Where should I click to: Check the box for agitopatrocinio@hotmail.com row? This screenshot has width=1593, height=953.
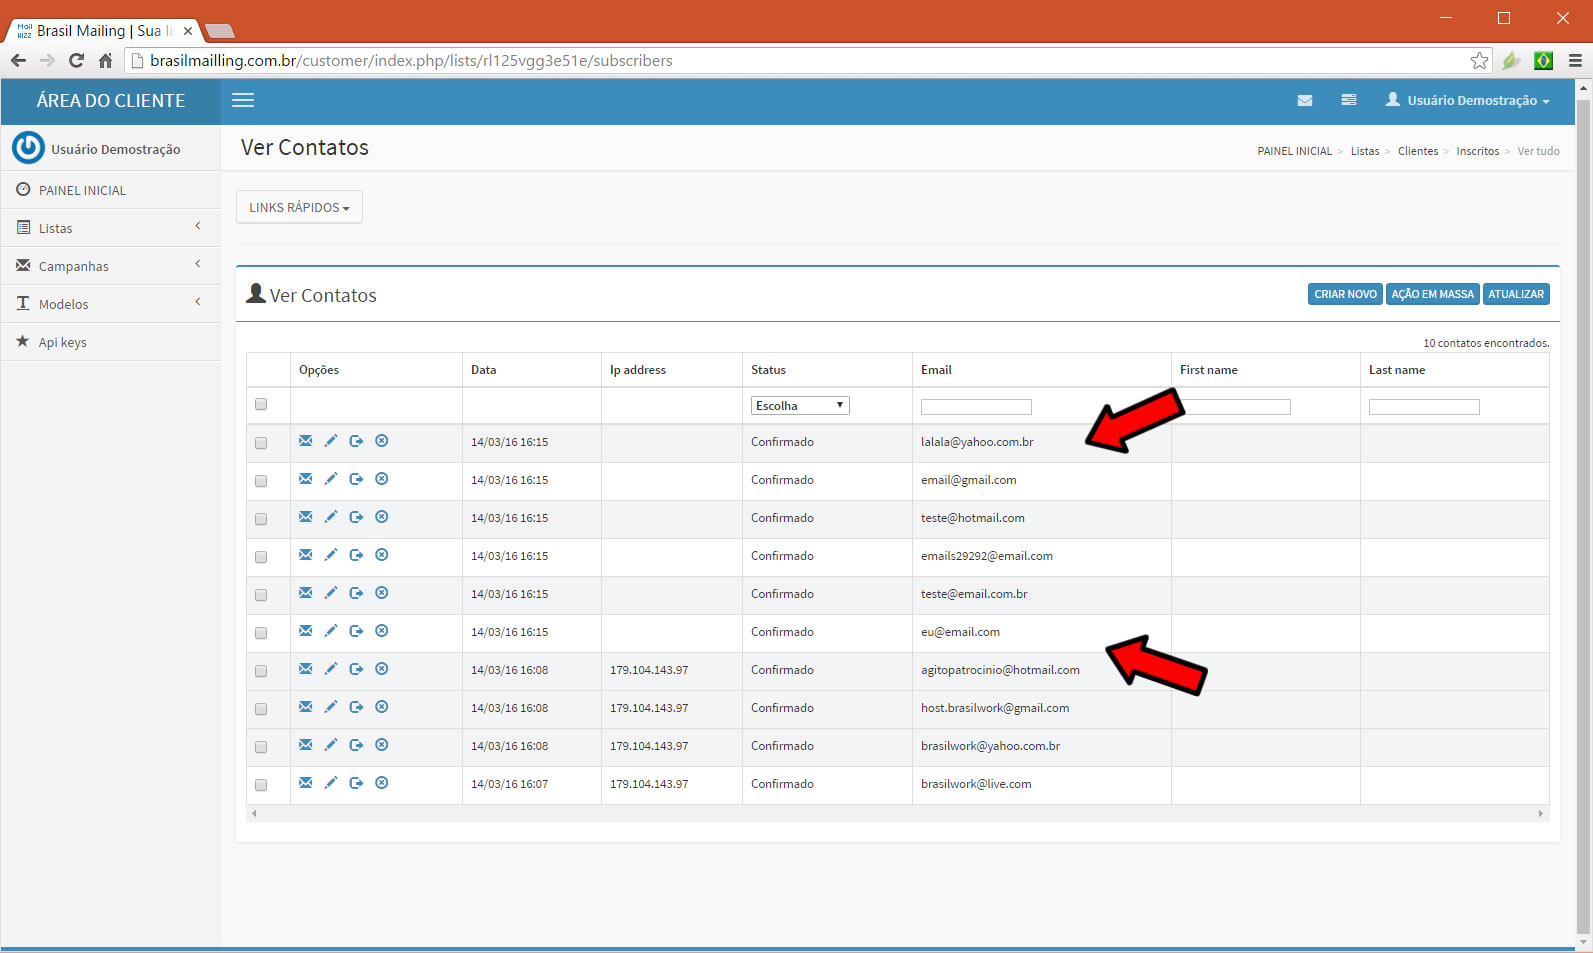pos(261,671)
